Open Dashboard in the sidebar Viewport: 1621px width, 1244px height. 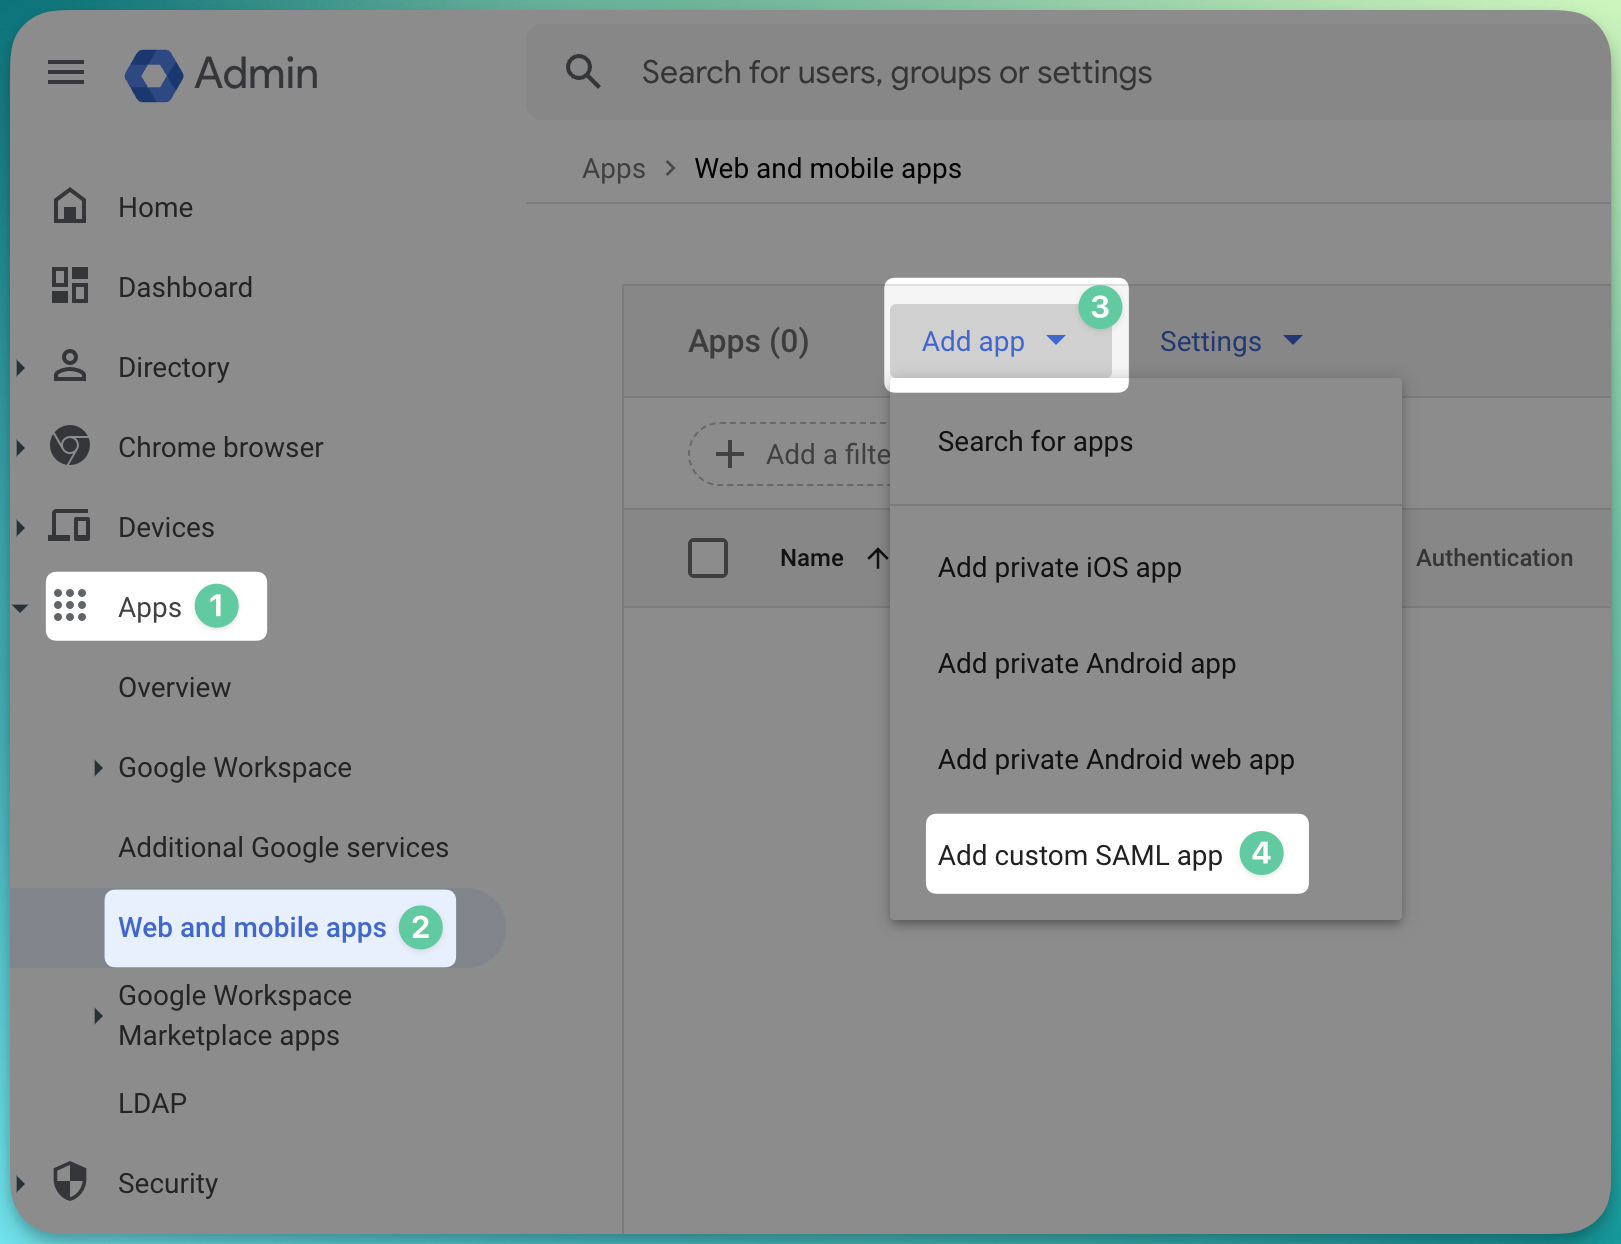pos(185,287)
